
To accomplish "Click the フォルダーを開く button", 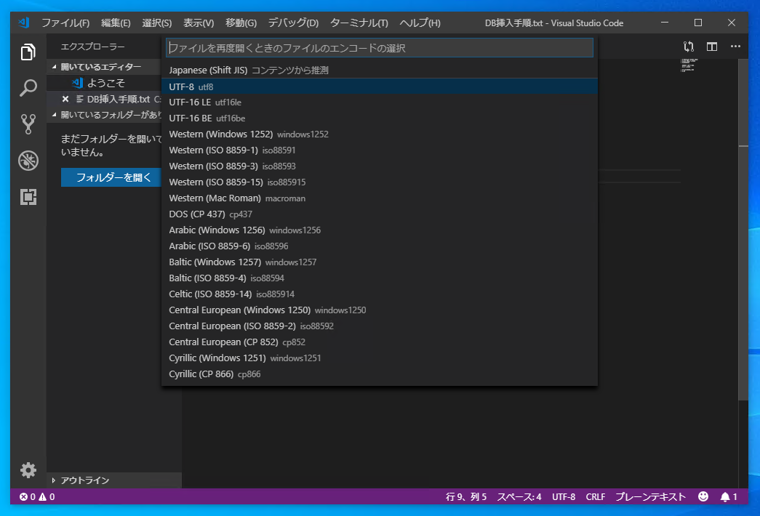I will coord(111,177).
